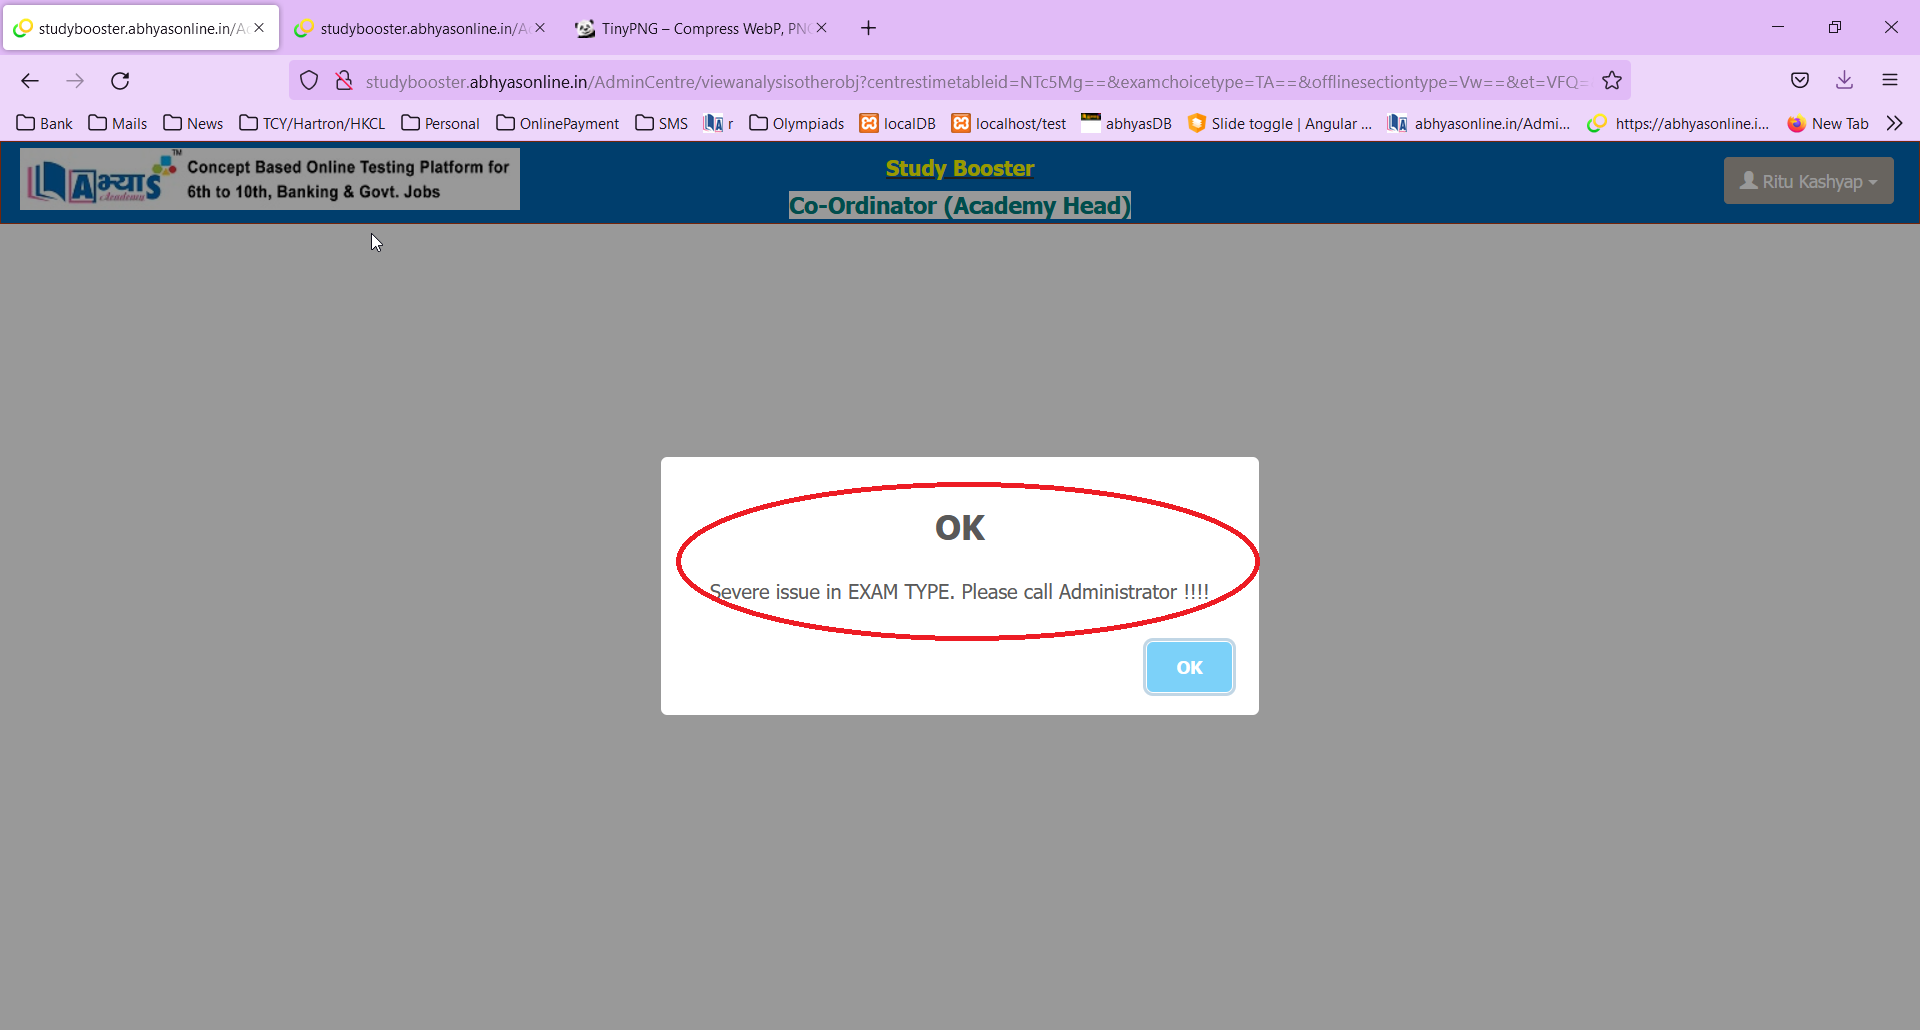Switch to the second studybooster tab
Screen dimensions: 1920x1030
[x=415, y=28]
